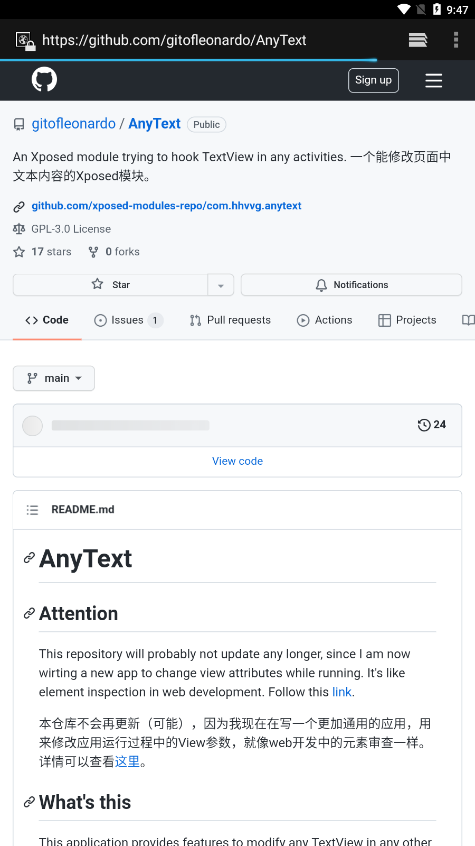
Task: Open the GitHub logo home link
Action: pyautogui.click(x=44, y=80)
